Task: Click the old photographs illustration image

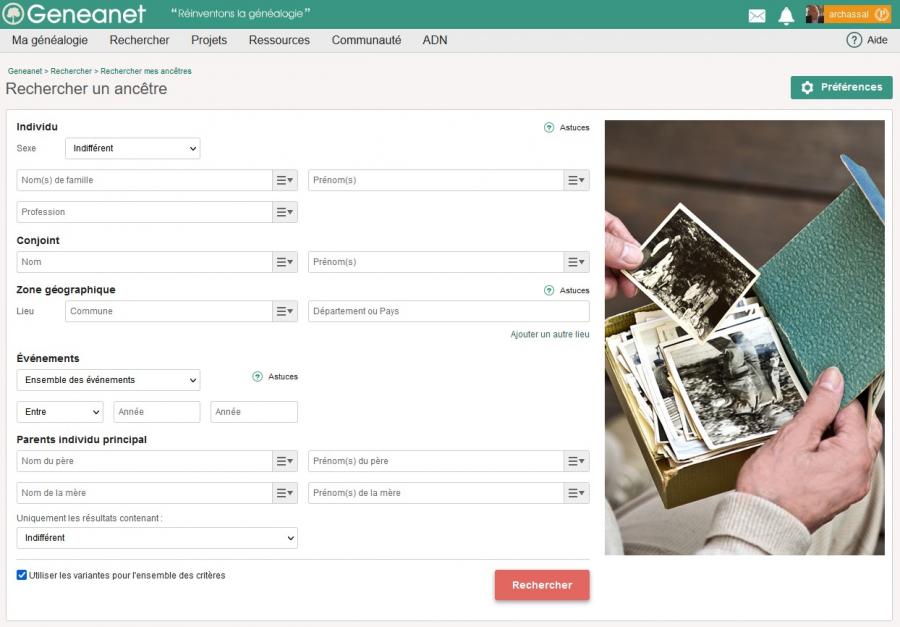Action: (x=744, y=338)
